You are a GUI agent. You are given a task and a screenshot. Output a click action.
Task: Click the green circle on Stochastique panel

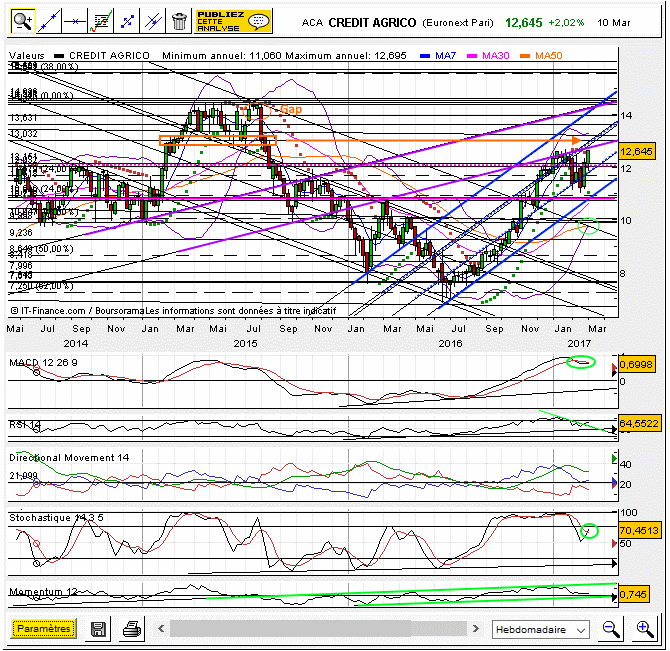tap(590, 531)
